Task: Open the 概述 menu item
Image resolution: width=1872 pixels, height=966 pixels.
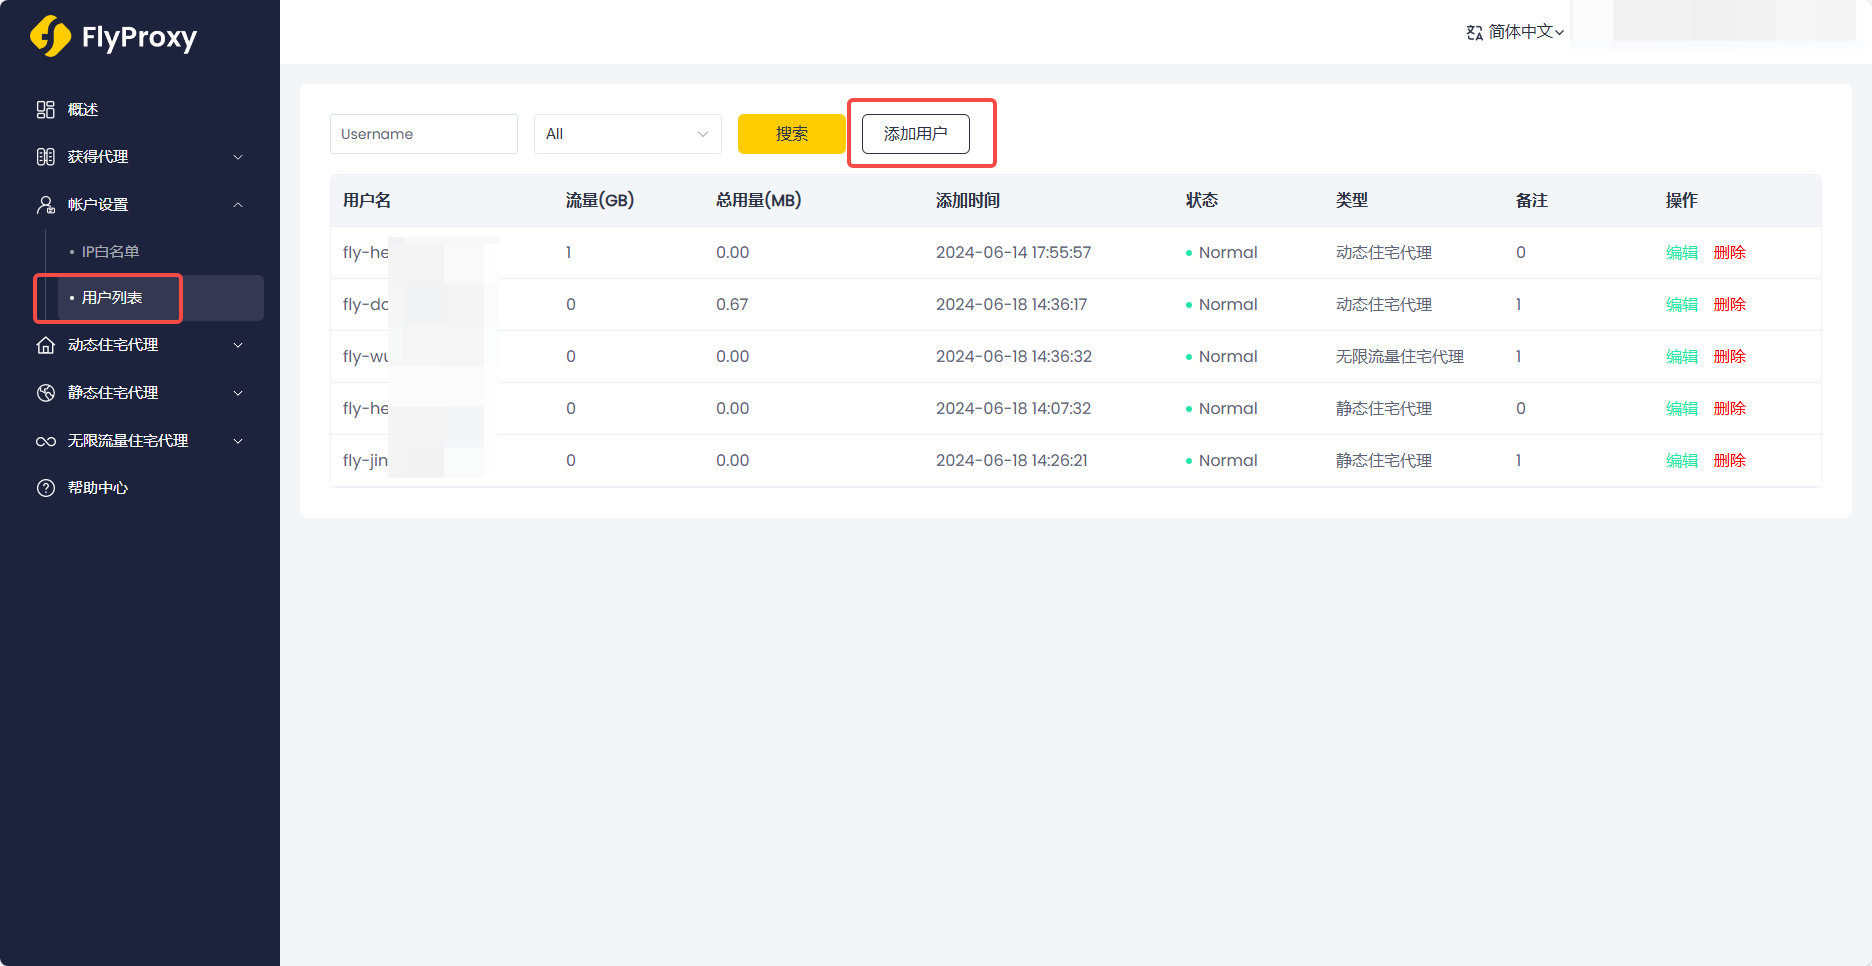Action: pos(83,110)
